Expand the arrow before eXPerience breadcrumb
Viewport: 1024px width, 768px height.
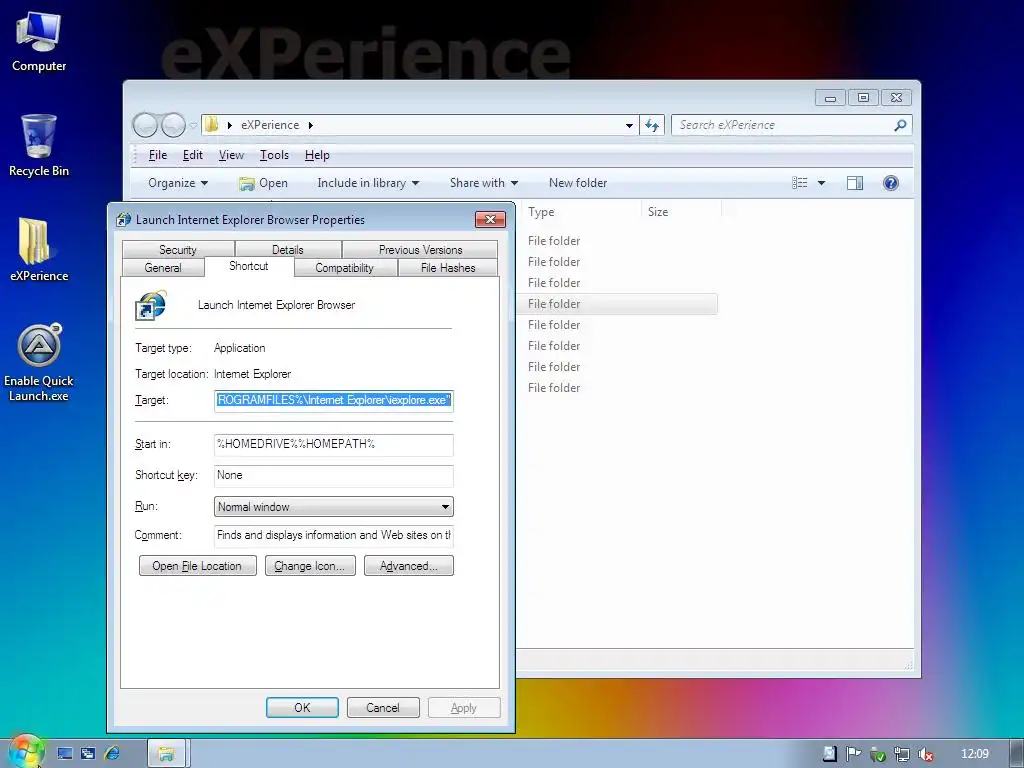[x=230, y=125]
